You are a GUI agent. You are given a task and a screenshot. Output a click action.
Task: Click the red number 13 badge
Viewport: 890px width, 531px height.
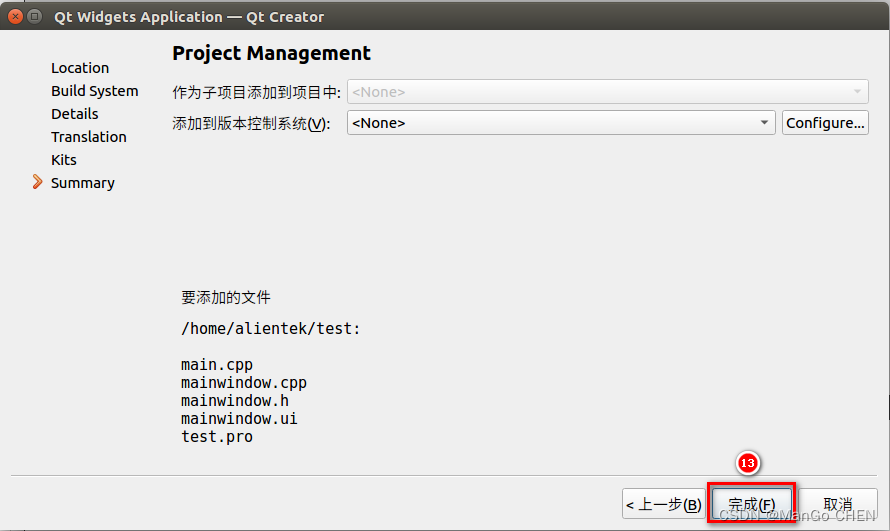pos(747,463)
